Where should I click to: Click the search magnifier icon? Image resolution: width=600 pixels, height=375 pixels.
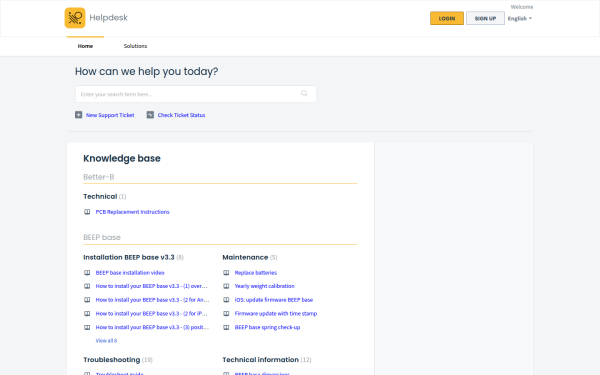(304, 93)
